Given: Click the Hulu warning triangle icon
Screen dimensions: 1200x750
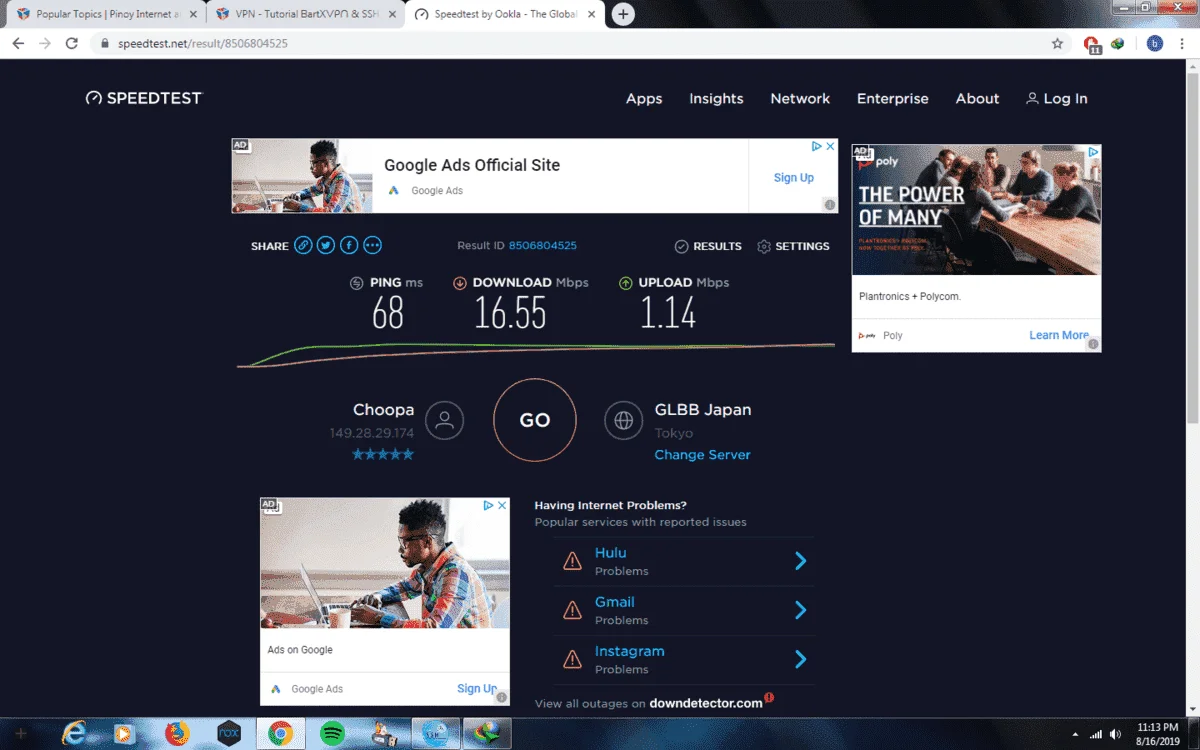Looking at the screenshot, I should tap(572, 561).
